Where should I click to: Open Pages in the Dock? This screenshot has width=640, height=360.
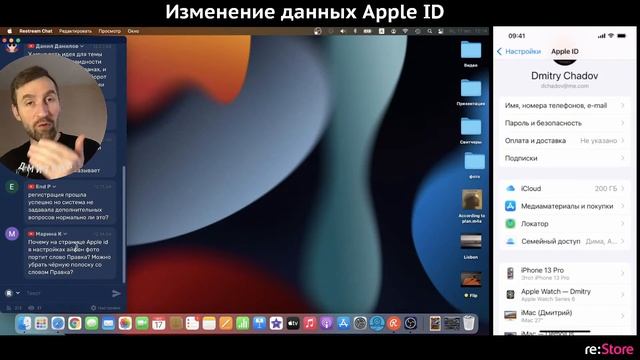[x=225, y=324]
